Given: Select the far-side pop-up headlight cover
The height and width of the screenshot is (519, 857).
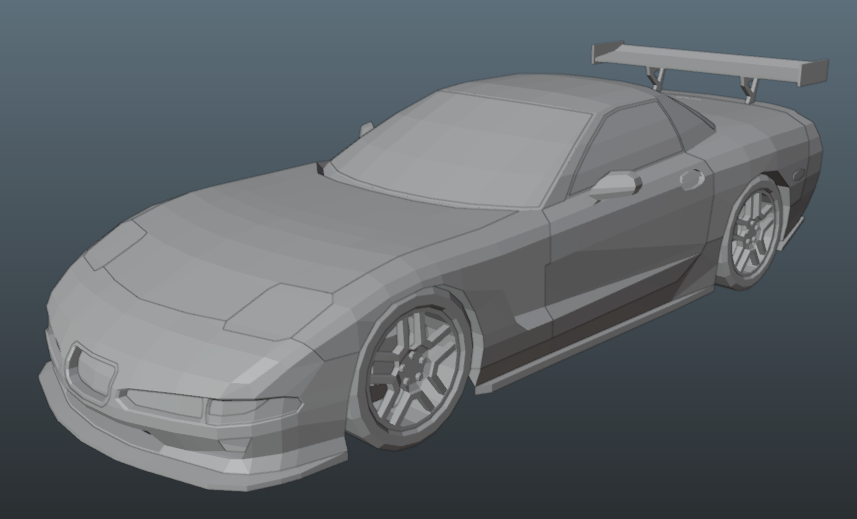Looking at the screenshot, I should (115, 245).
